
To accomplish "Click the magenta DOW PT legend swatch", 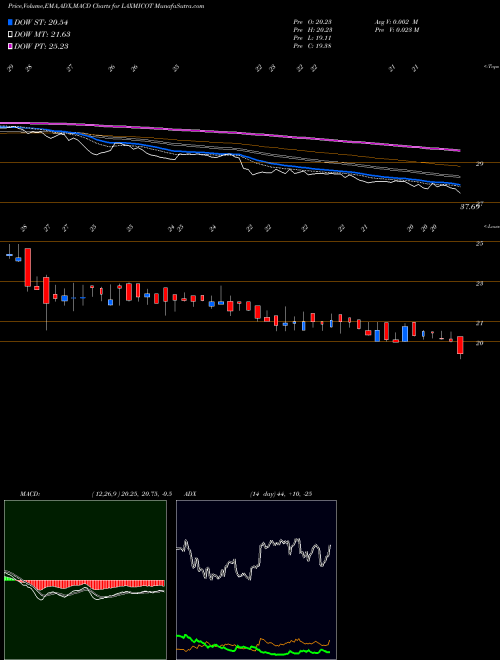I will pos(10,46).
